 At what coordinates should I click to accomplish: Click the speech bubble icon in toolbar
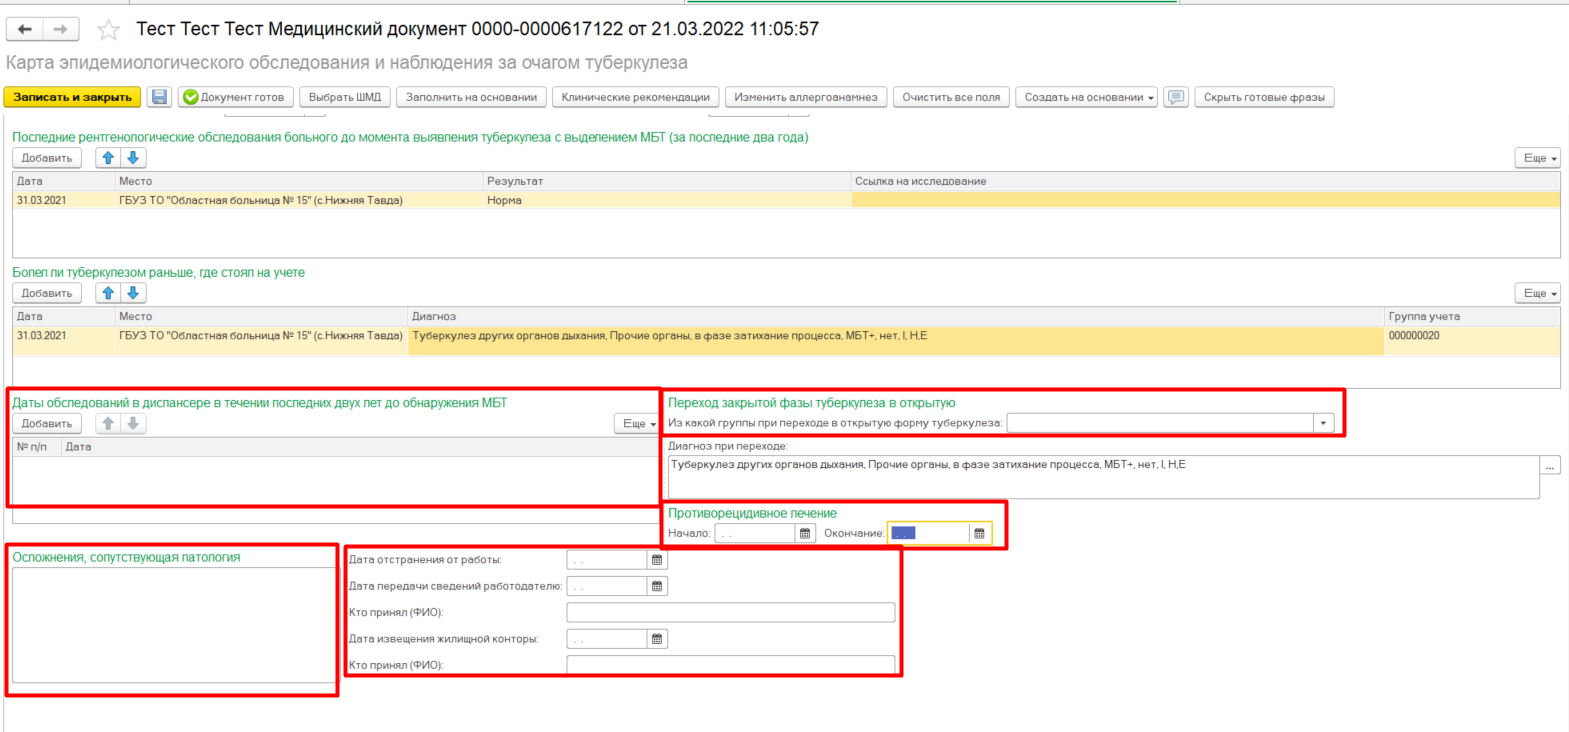coord(1176,97)
